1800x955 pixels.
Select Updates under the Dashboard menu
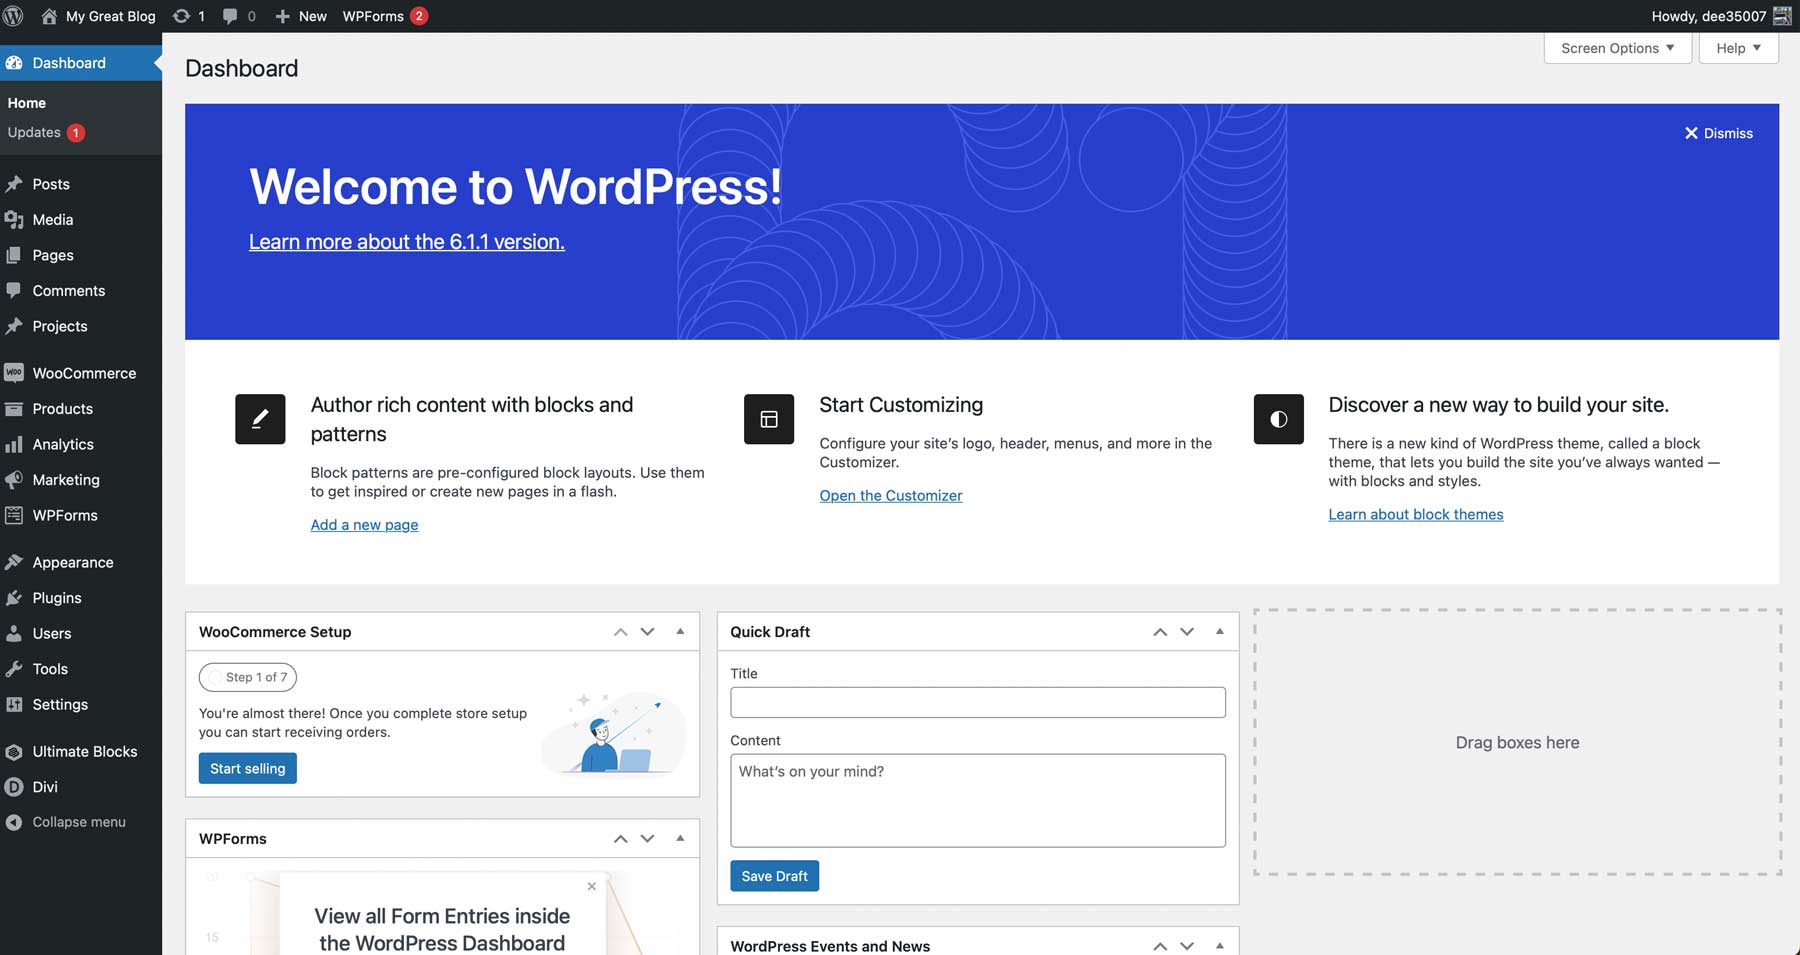click(35, 132)
